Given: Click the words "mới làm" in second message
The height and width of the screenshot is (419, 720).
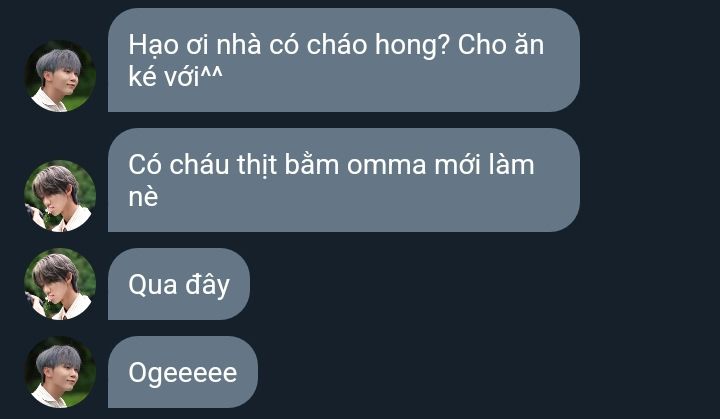Looking at the screenshot, I should click(484, 164).
